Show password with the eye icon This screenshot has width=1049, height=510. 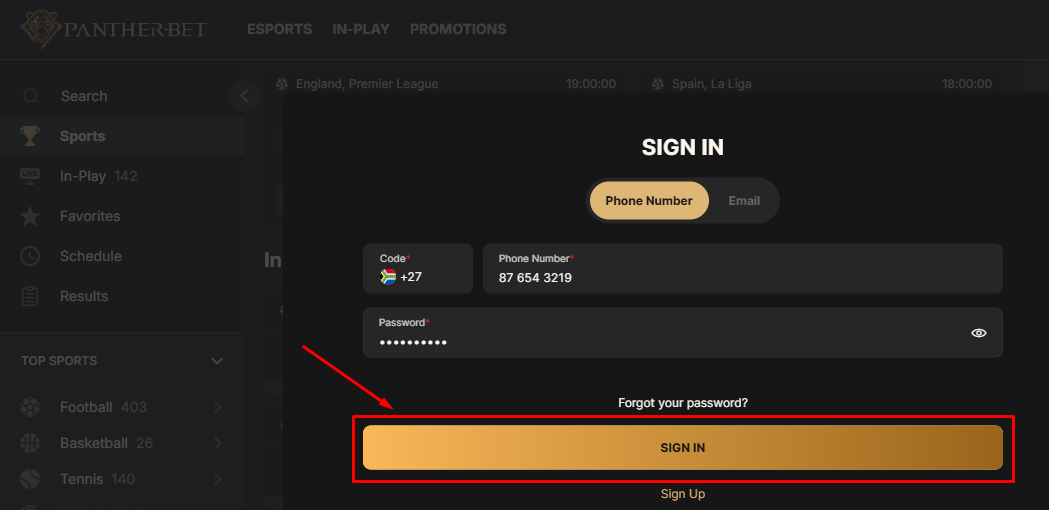point(979,333)
